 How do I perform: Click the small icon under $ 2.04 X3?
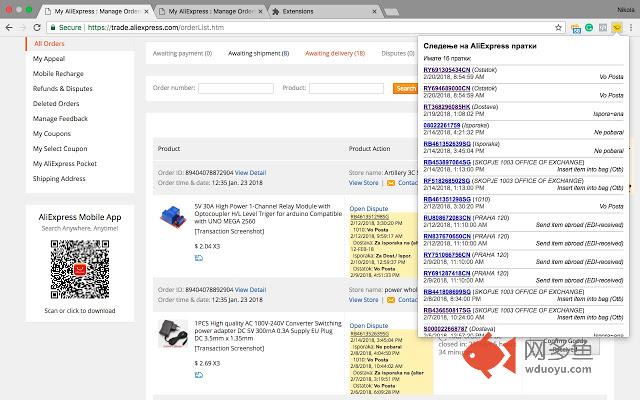point(199,258)
